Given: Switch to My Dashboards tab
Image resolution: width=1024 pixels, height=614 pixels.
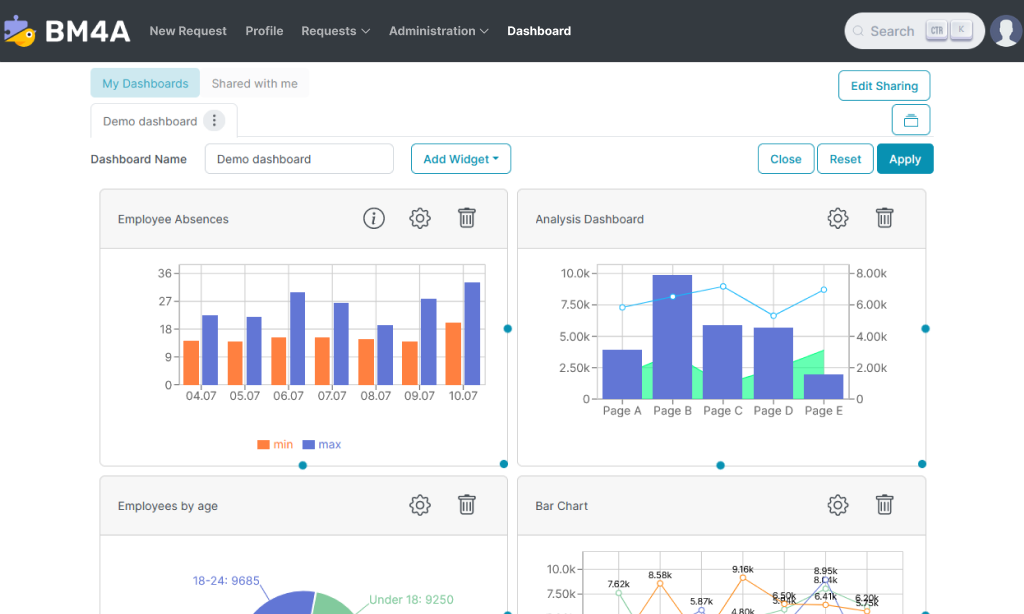Looking at the screenshot, I should click(x=145, y=84).
